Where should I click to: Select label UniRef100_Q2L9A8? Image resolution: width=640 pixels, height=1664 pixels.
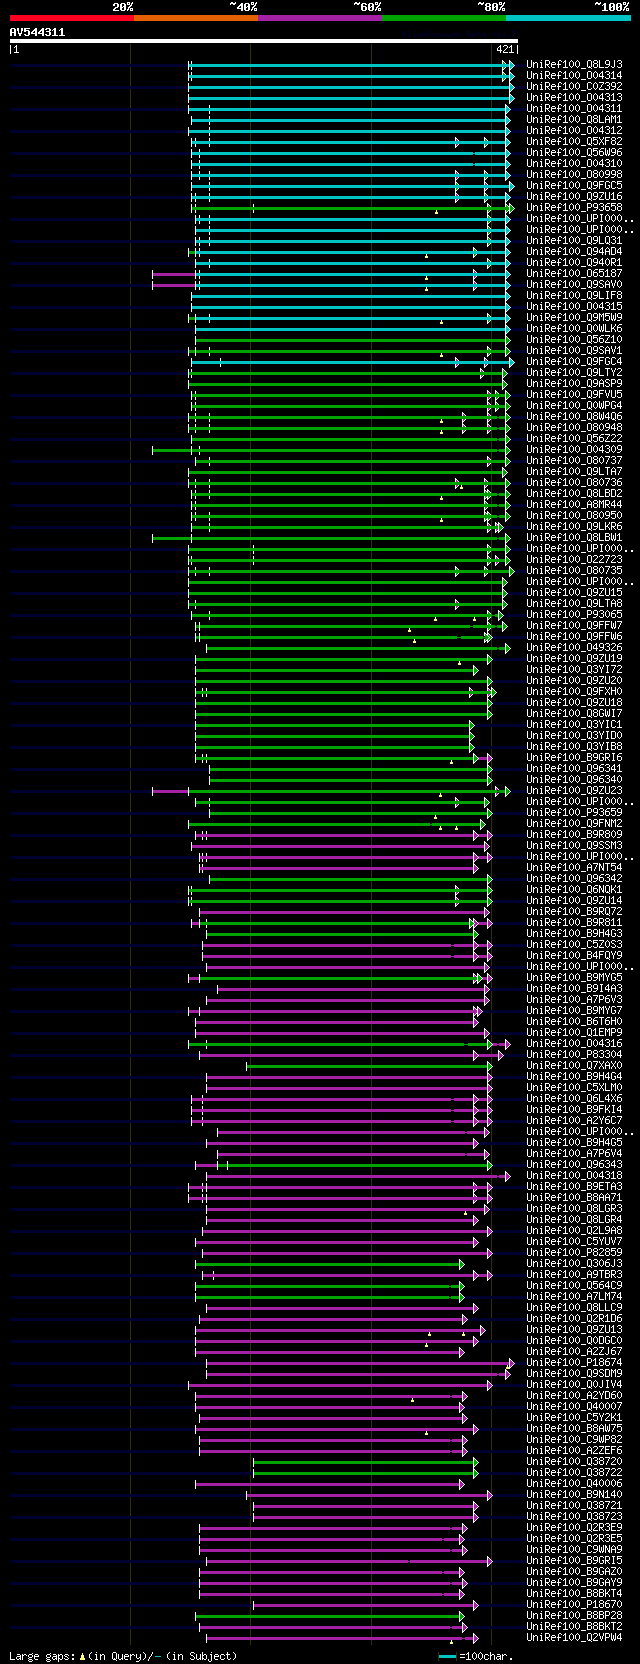[x=574, y=1230]
